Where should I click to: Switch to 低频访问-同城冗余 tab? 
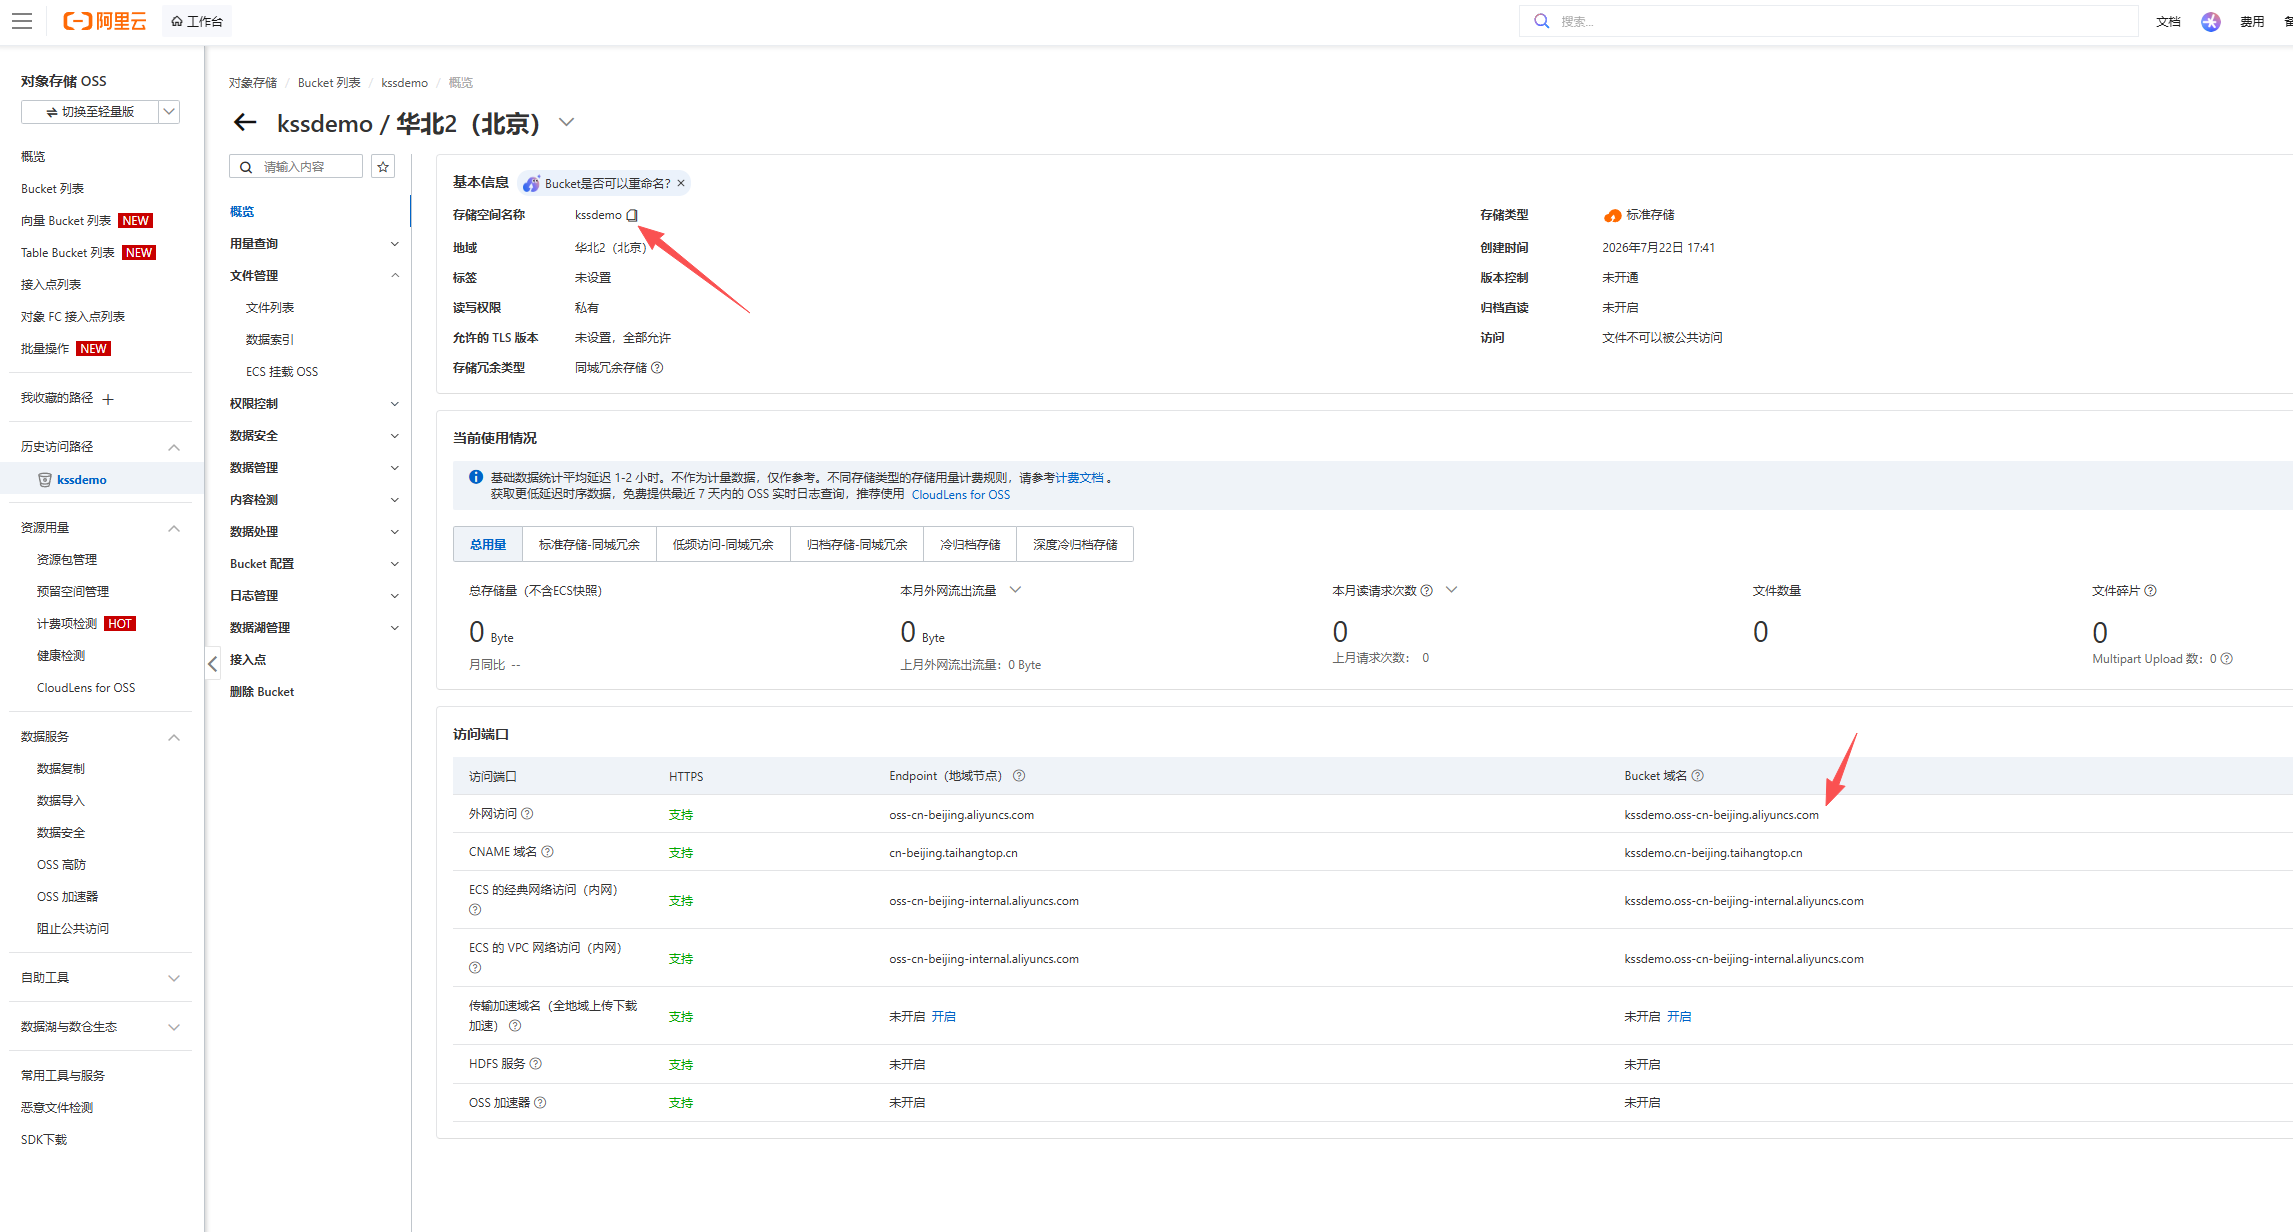723,544
